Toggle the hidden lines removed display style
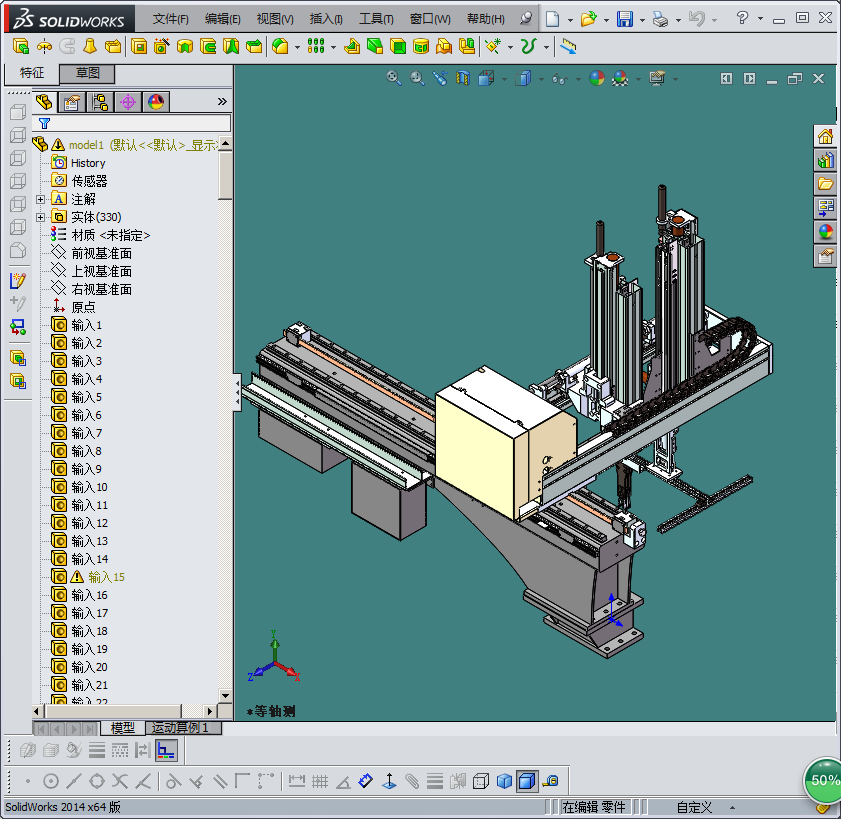Image resolution: width=841 pixels, height=819 pixels. tap(481, 781)
